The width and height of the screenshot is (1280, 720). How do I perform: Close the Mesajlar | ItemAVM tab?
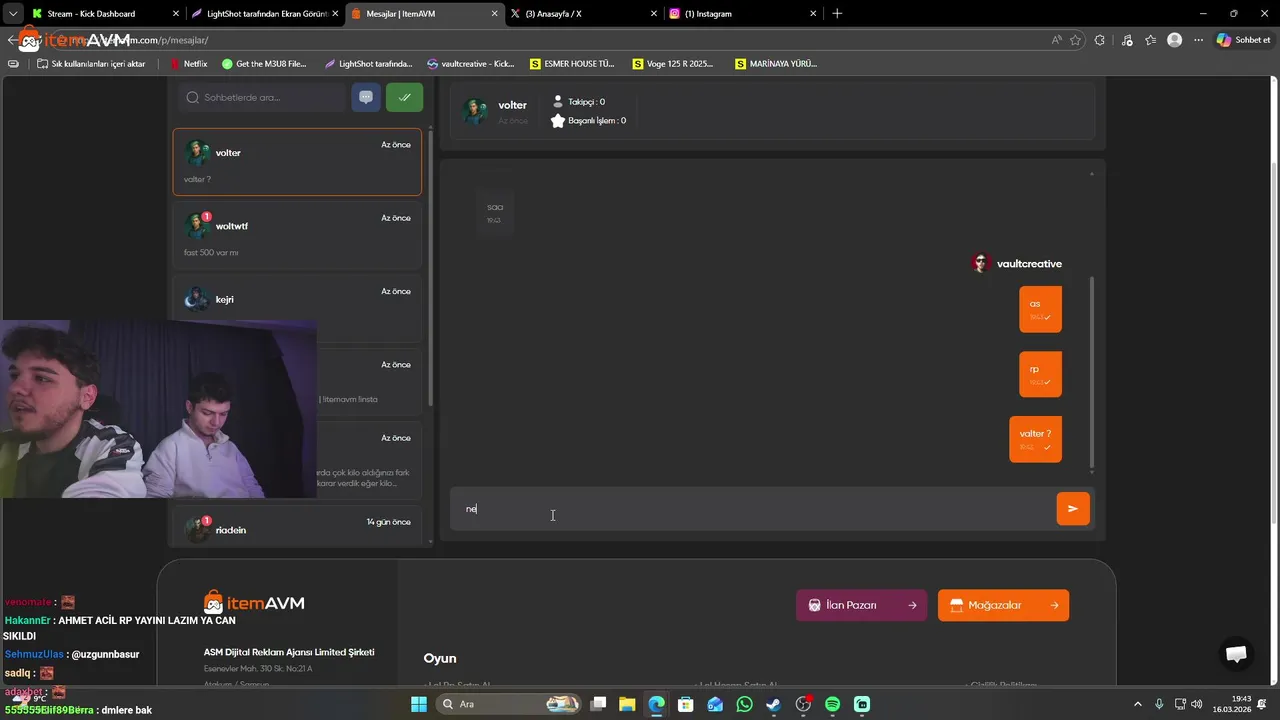(x=494, y=14)
